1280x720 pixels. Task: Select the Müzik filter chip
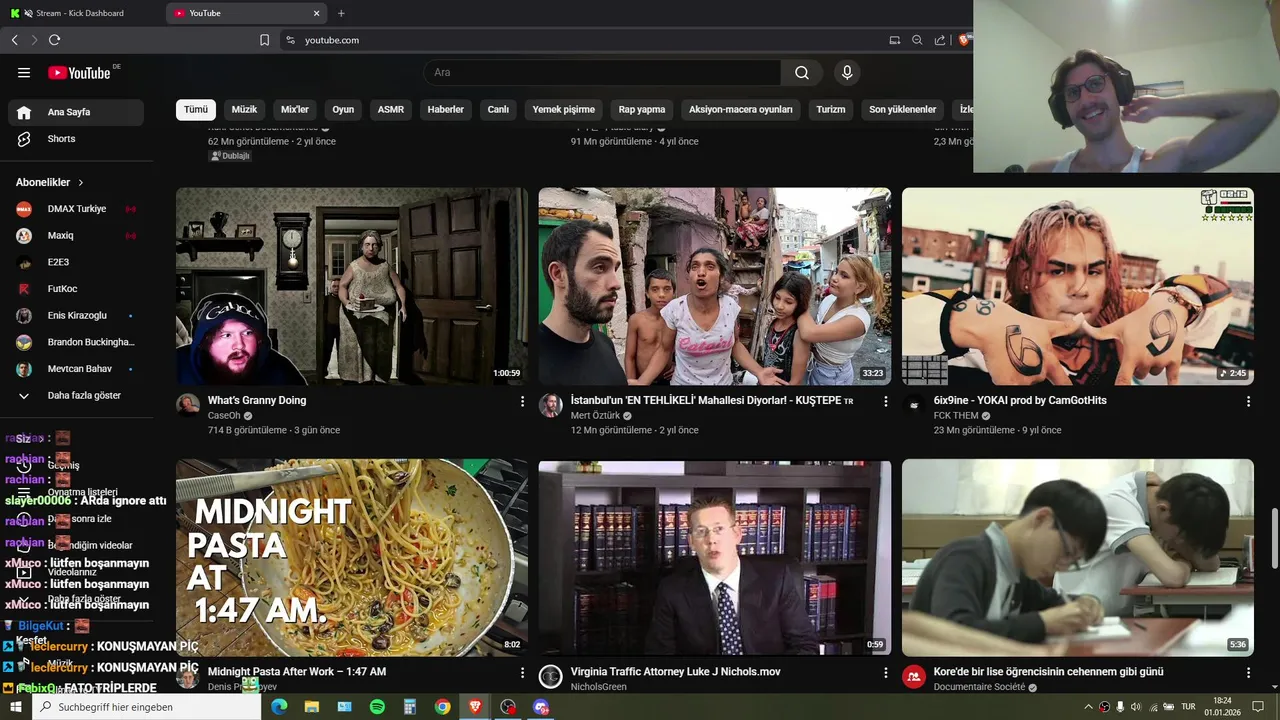245,110
